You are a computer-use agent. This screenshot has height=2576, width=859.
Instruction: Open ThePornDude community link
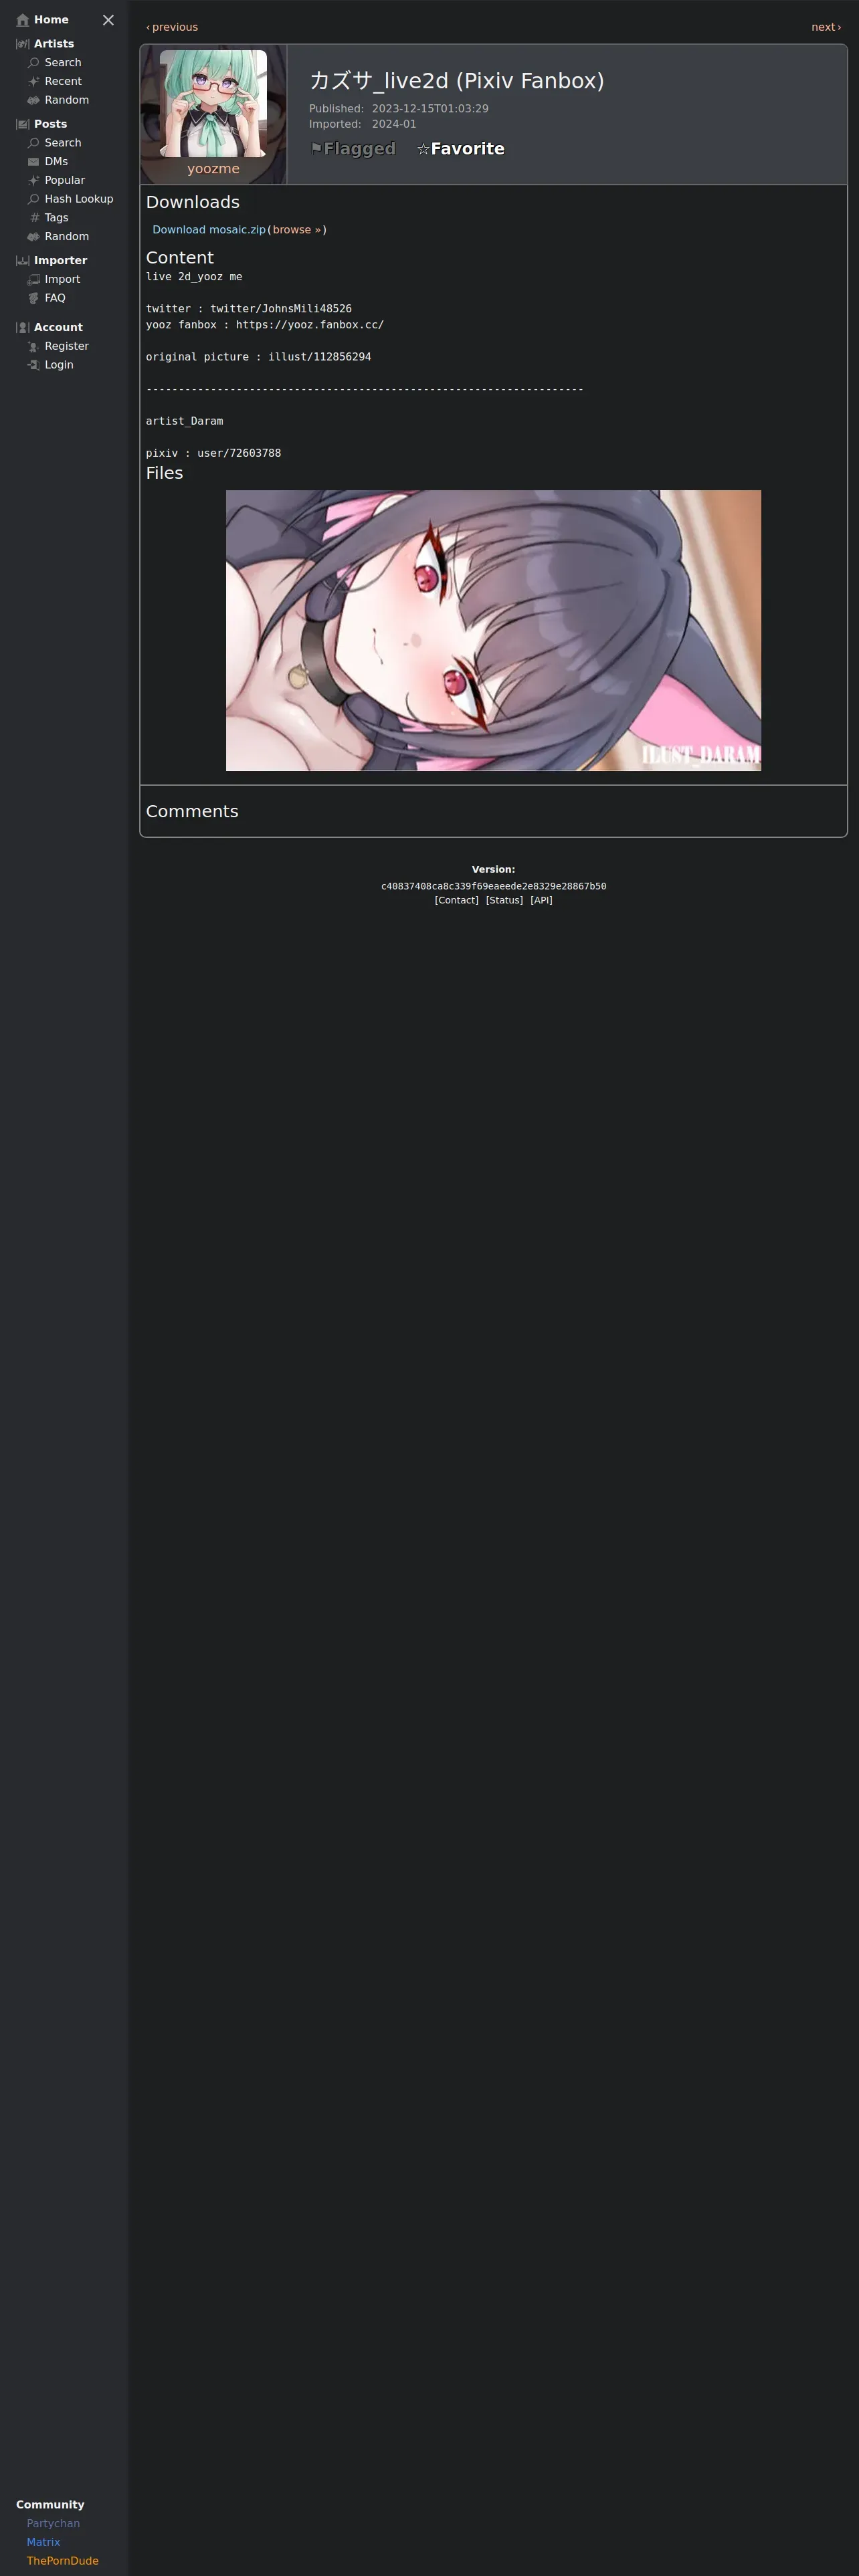[x=62, y=2561]
